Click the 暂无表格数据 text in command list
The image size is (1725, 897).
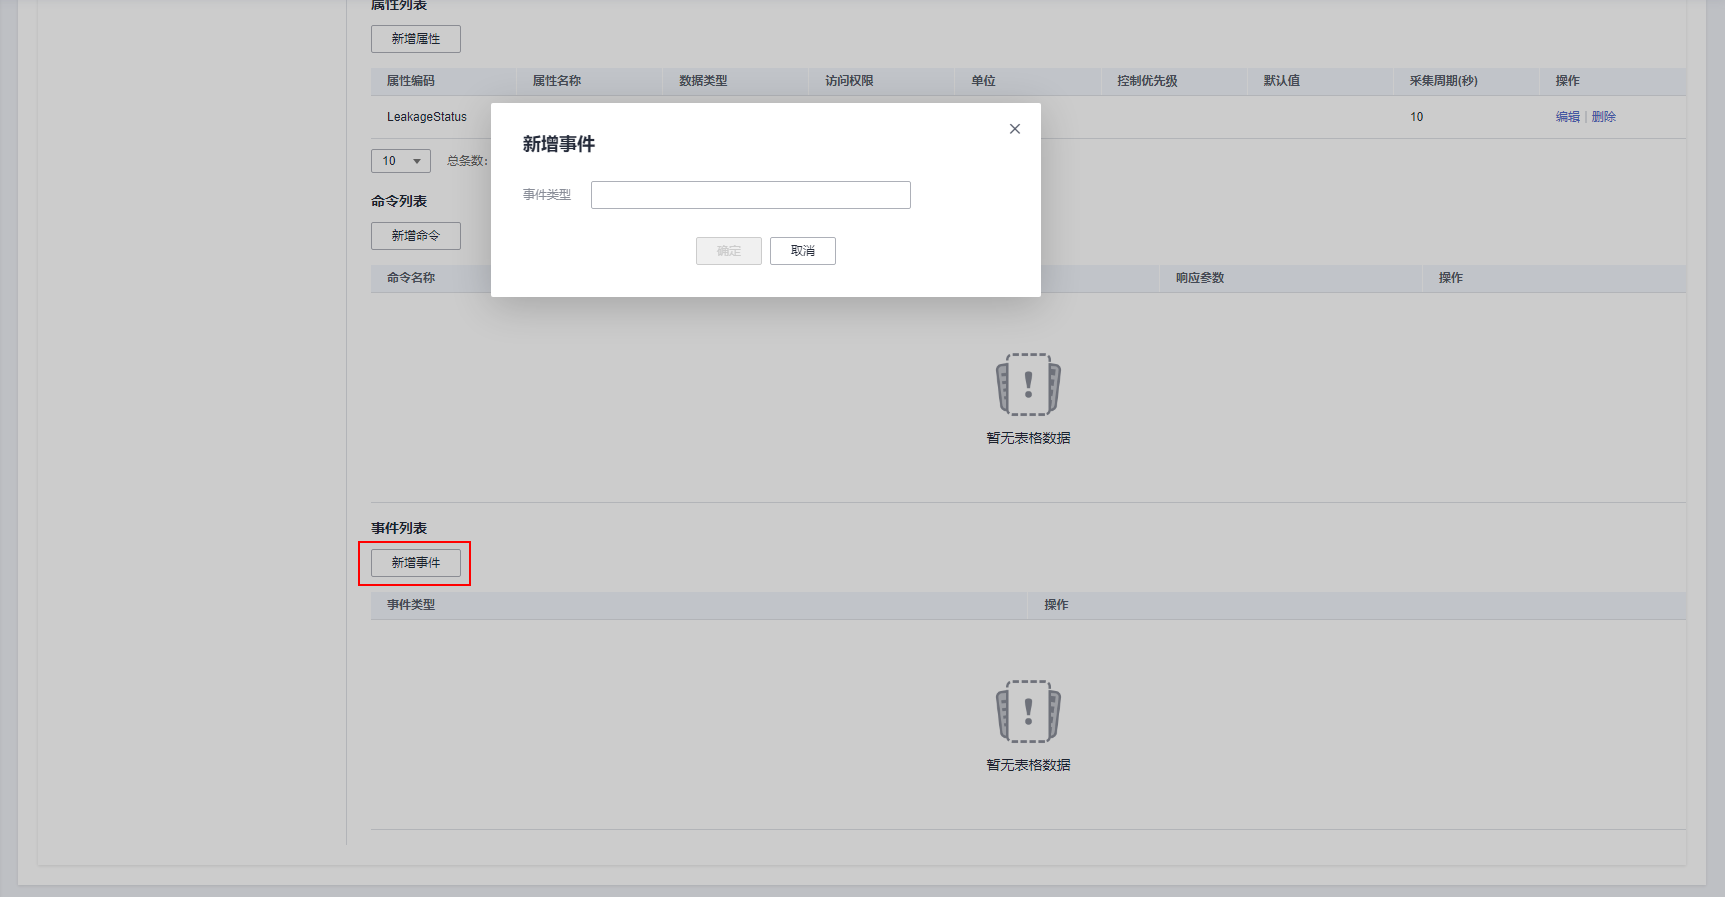pos(1028,438)
